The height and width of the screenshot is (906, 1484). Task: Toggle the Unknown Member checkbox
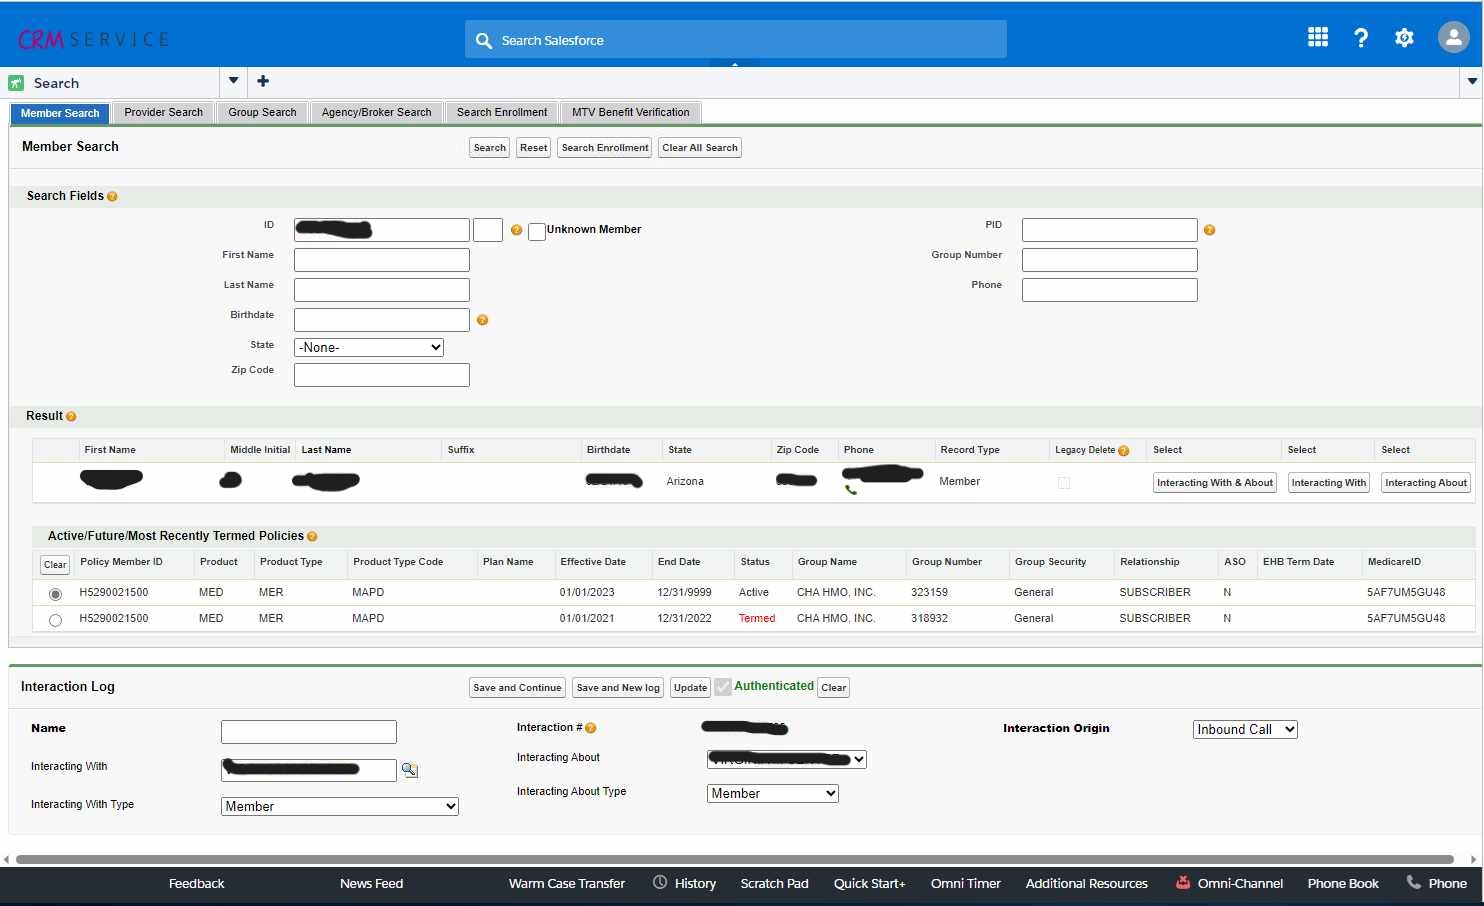click(537, 232)
